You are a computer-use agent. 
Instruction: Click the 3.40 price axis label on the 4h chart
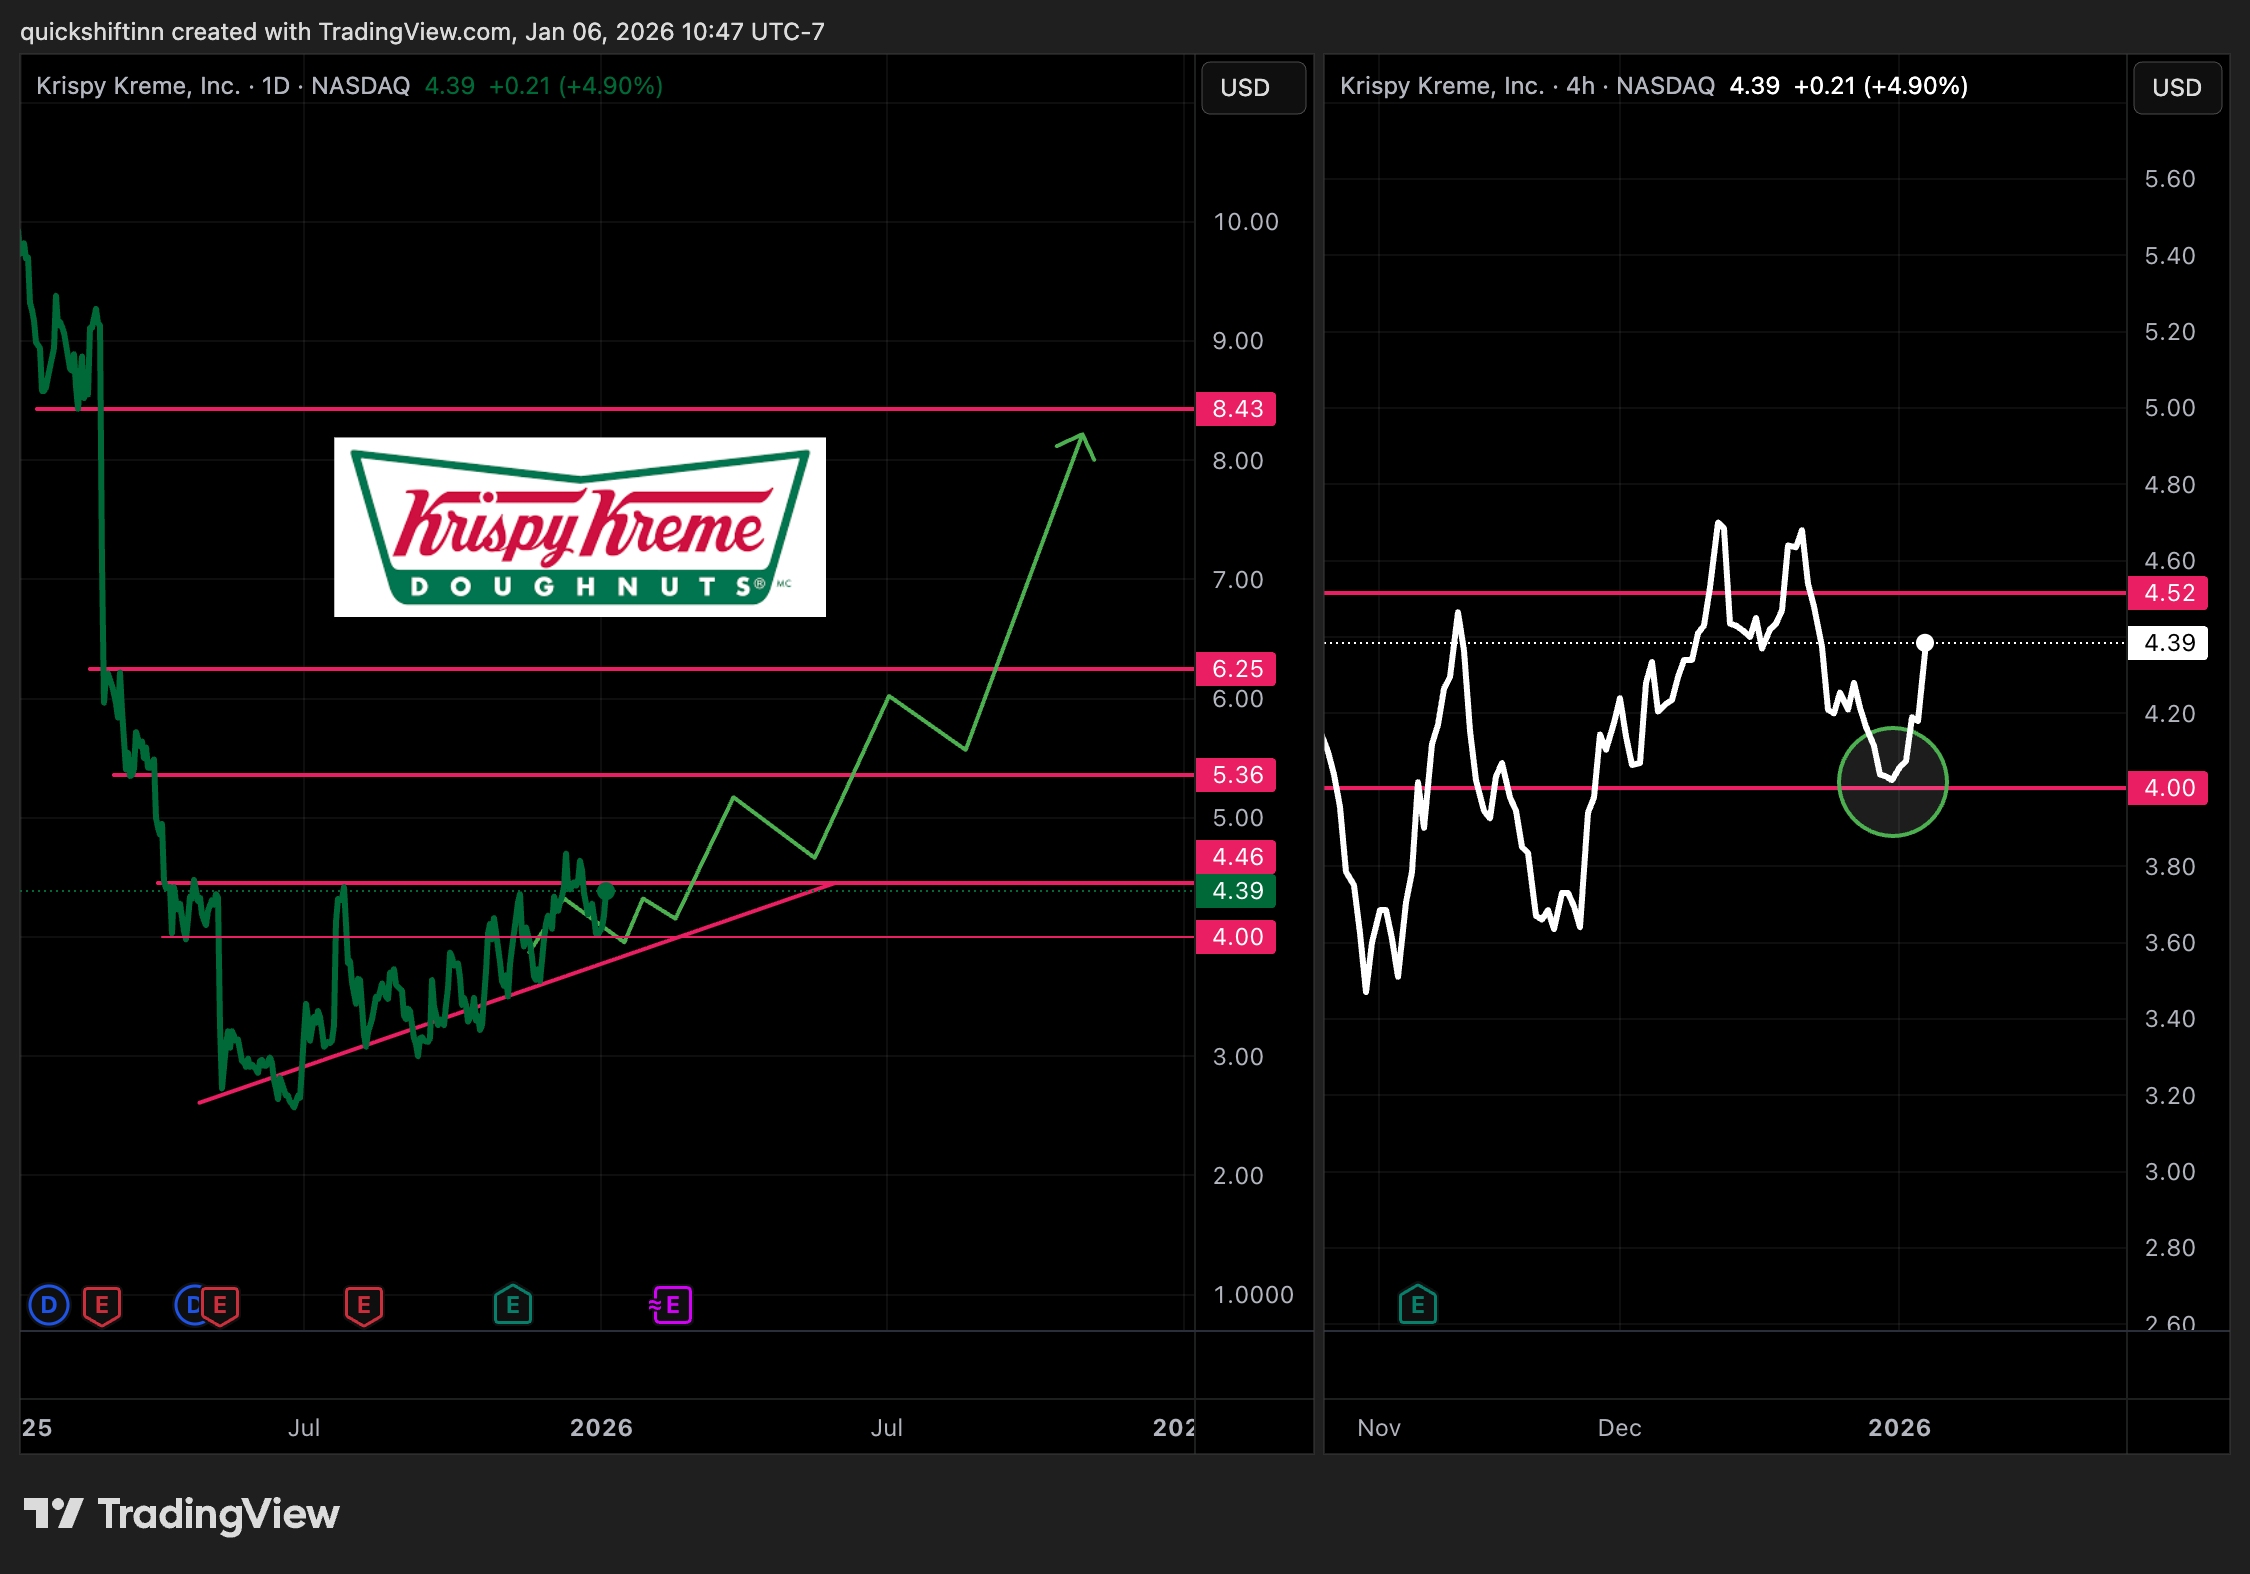pos(2170,1019)
